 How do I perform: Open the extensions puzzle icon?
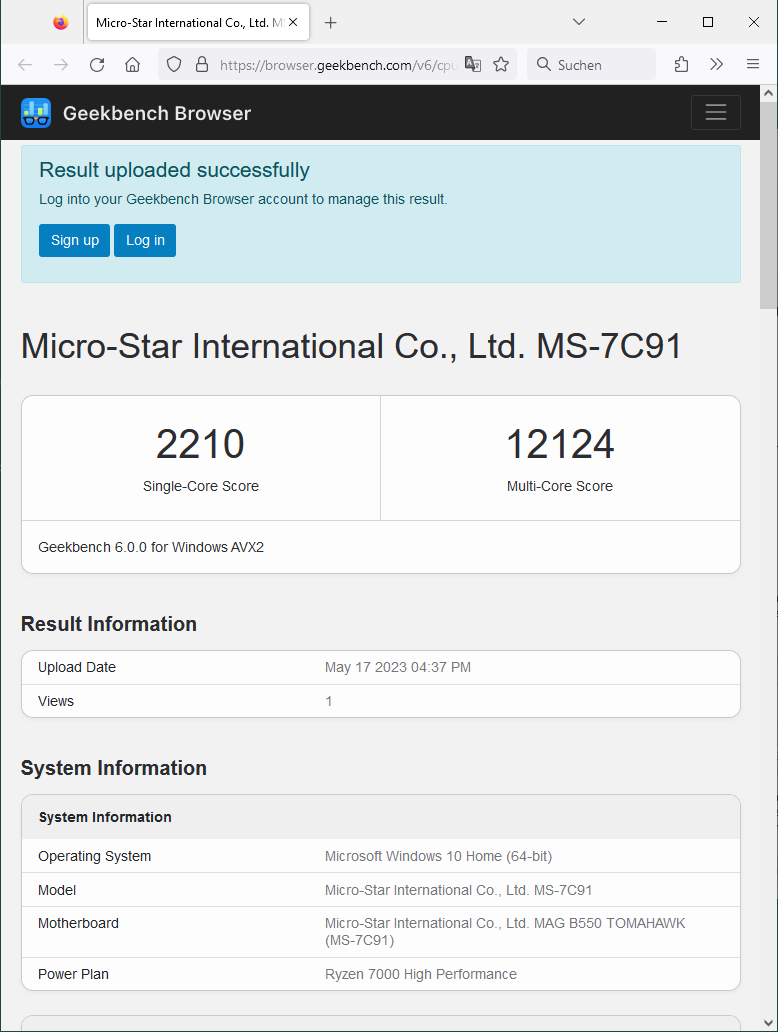681,64
